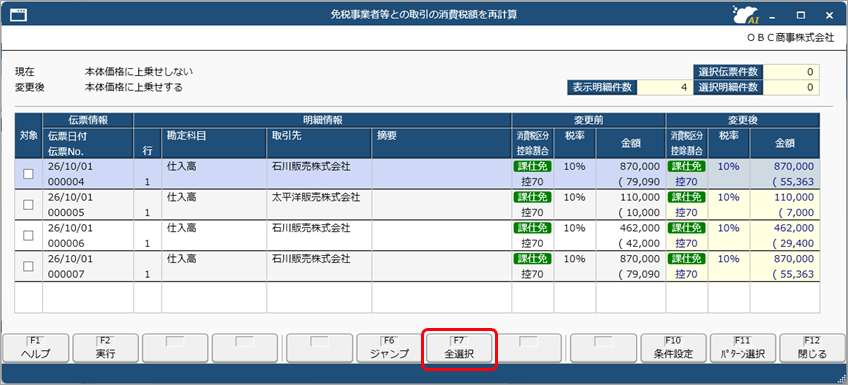Image resolution: width=848 pixels, height=385 pixels.
Task: Click the 勘定科目 column header
Action: point(214,143)
